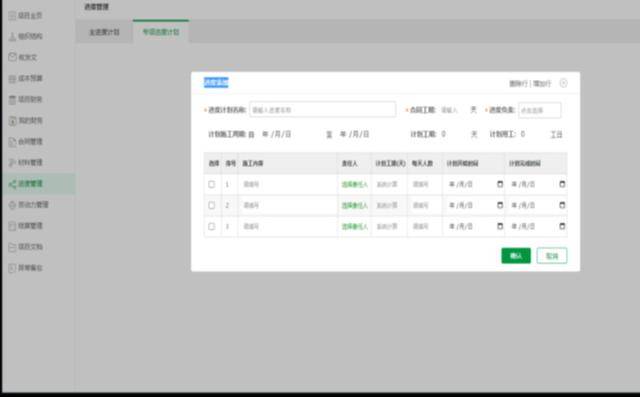Choose 选择责任人 in row 2

click(x=354, y=205)
